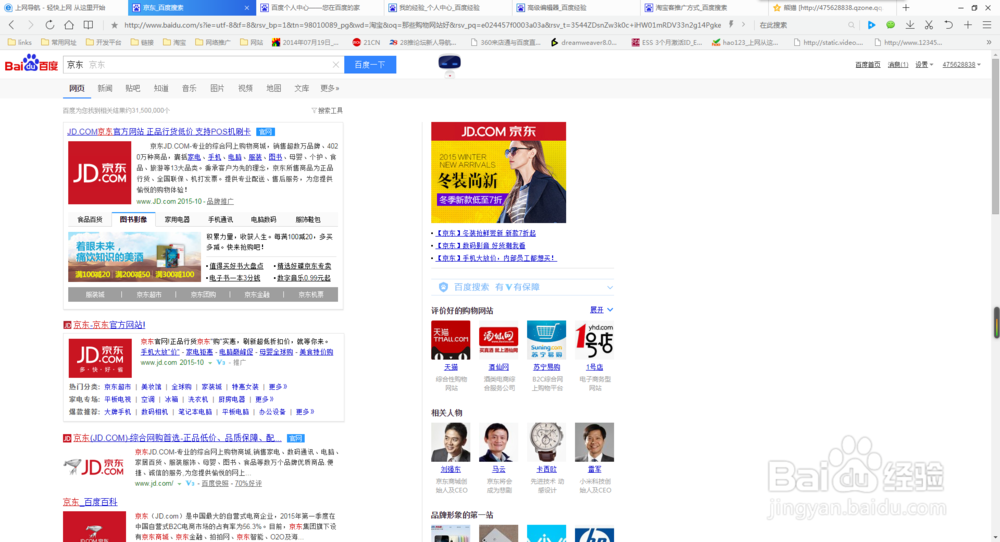Viewport: 1000px width, 542px height.
Task: Select the 图片 search category
Action: pos(217,88)
